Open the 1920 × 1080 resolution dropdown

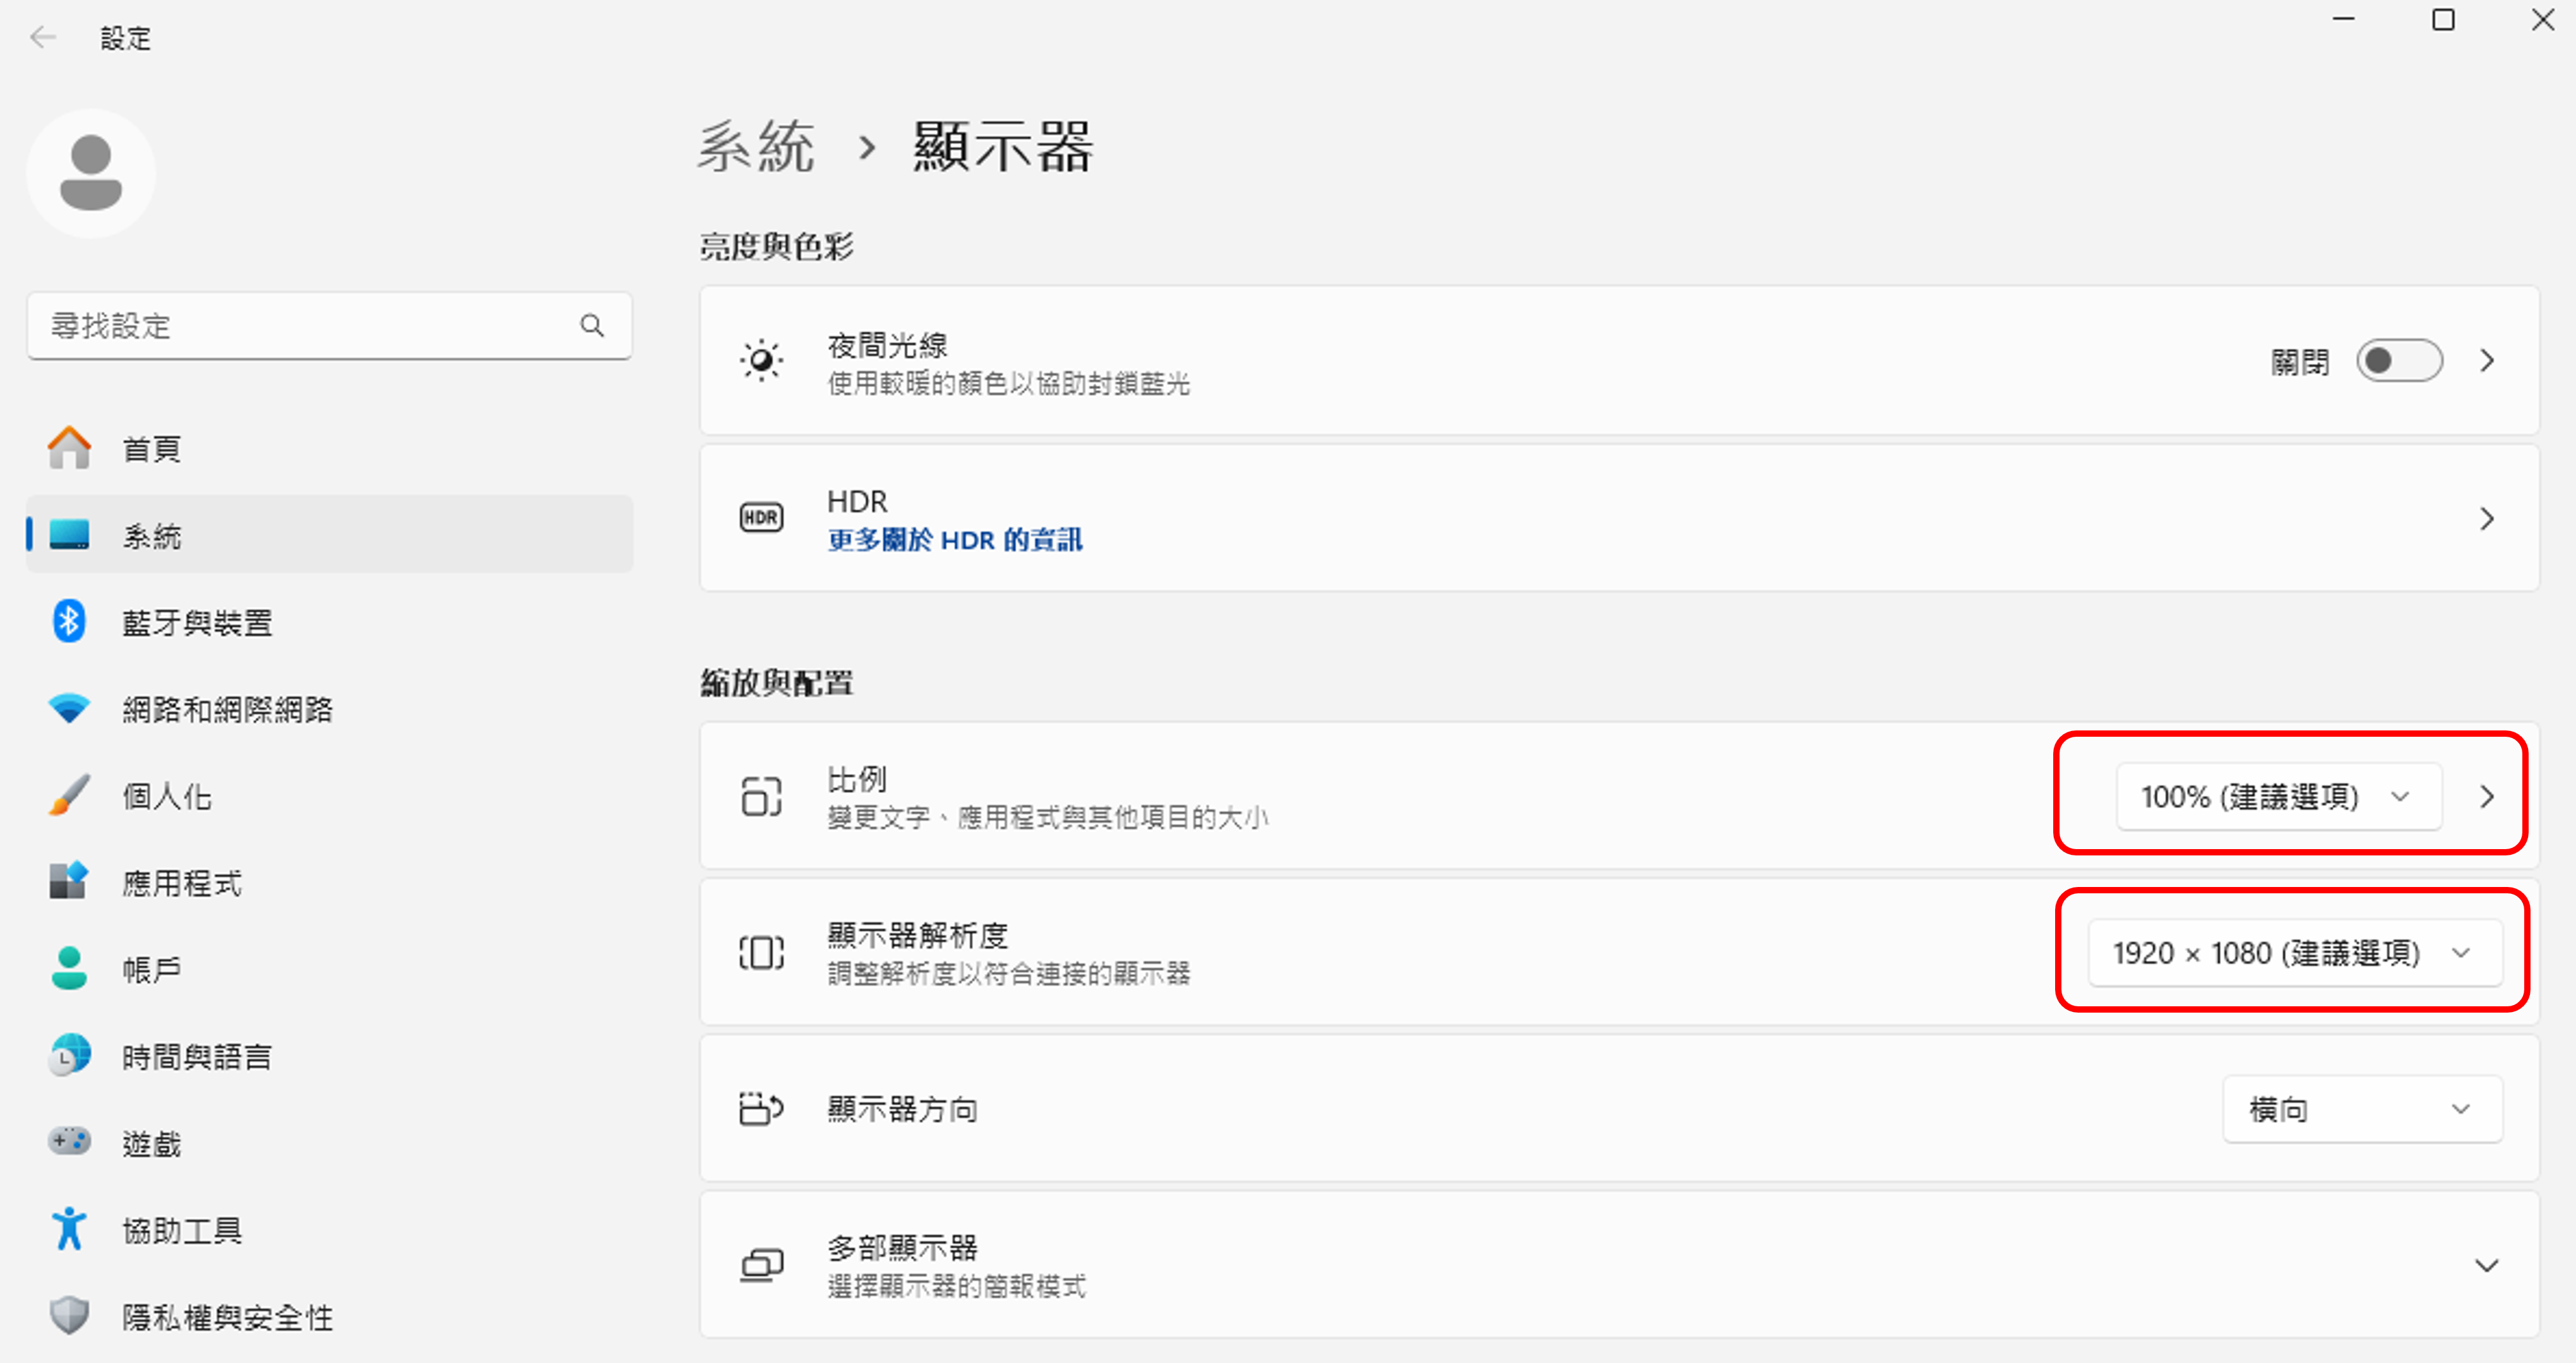point(2294,952)
